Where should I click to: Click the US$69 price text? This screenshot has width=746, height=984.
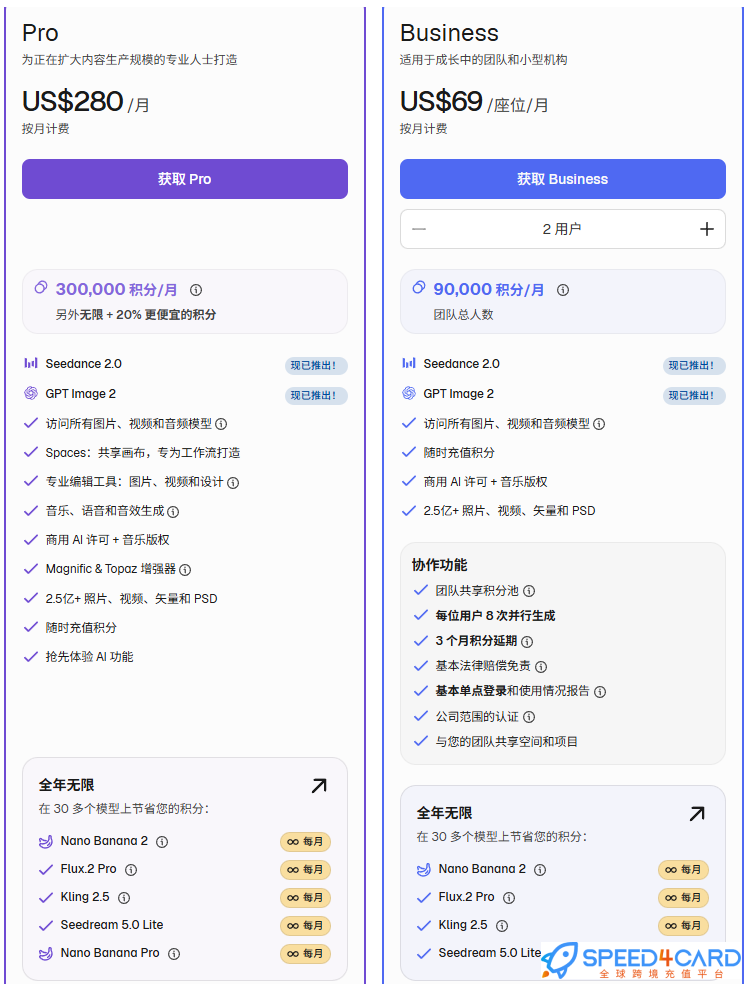(442, 102)
